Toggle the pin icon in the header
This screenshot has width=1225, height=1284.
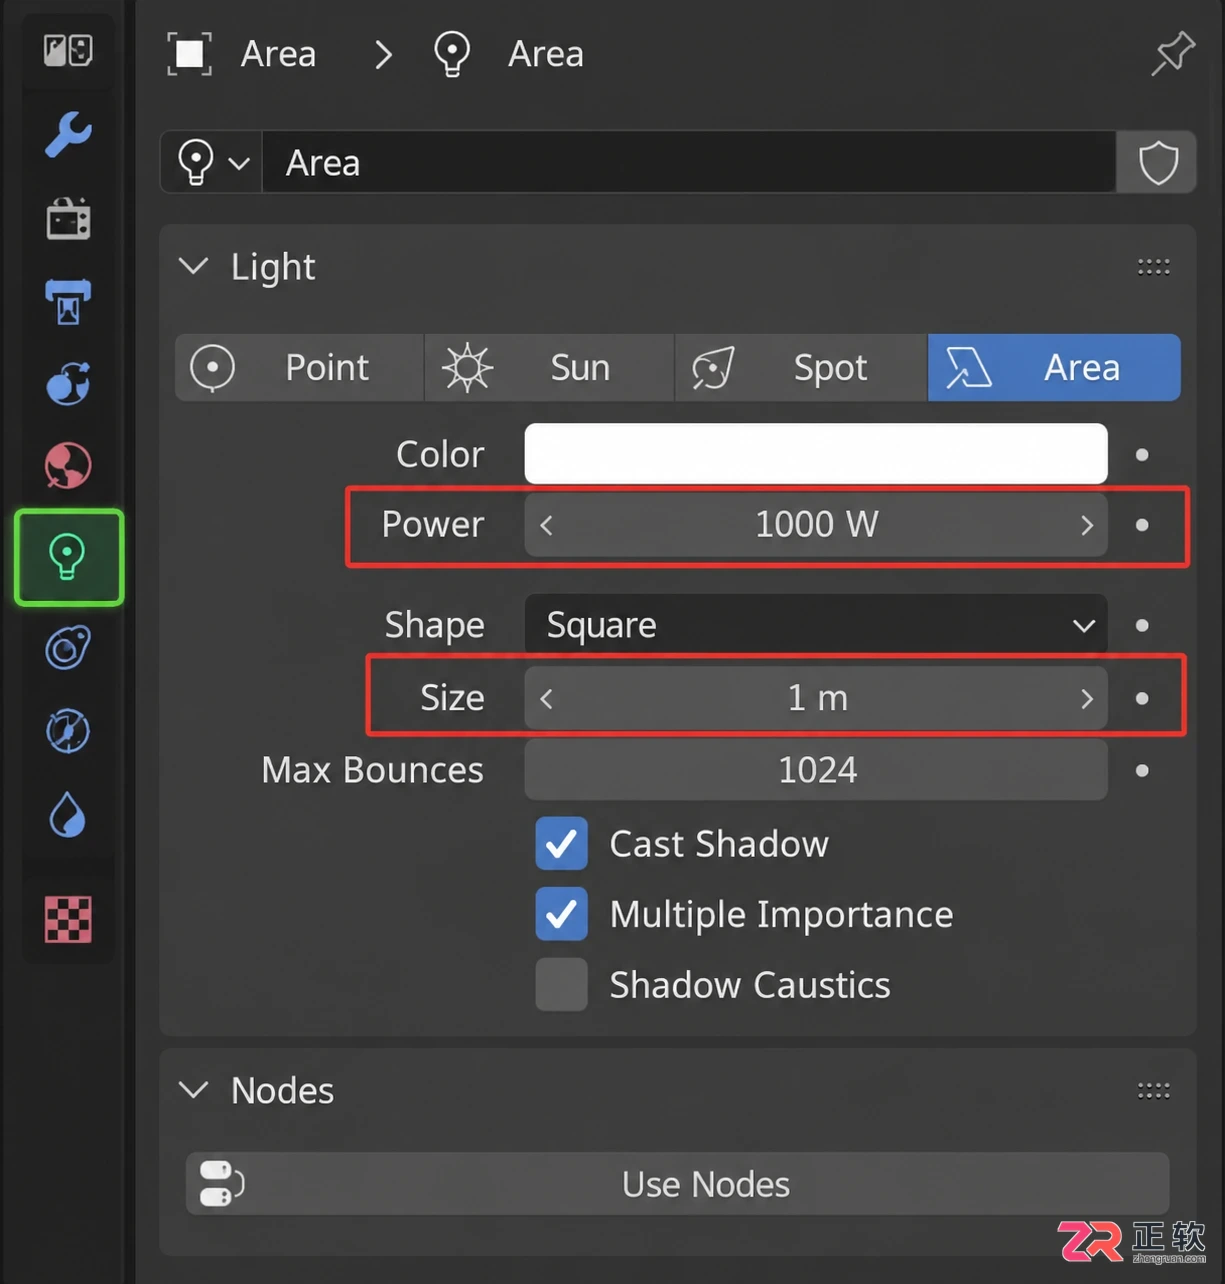1172,53
